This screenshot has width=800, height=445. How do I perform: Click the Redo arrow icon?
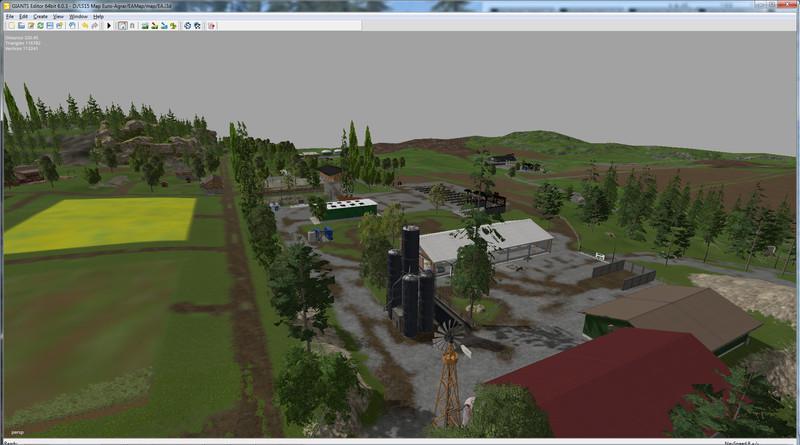tap(94, 26)
